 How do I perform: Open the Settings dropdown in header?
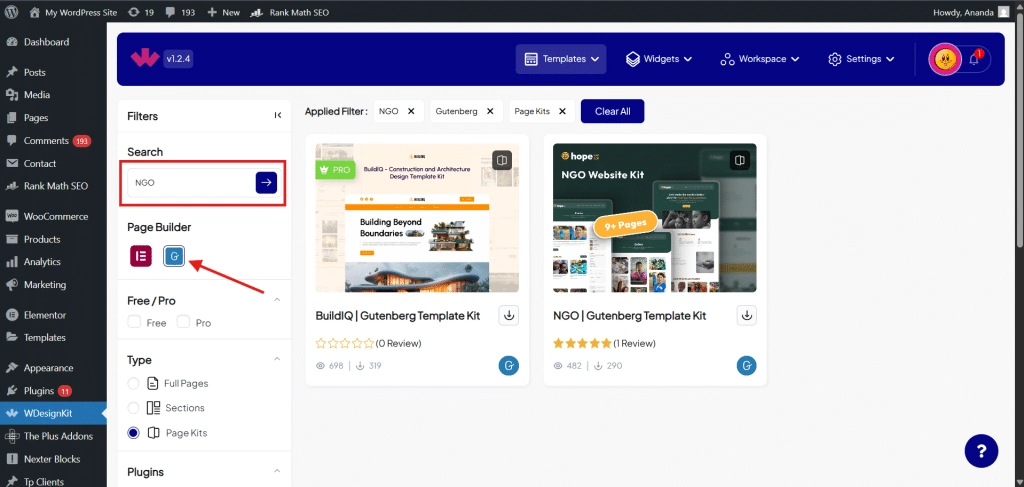861,59
